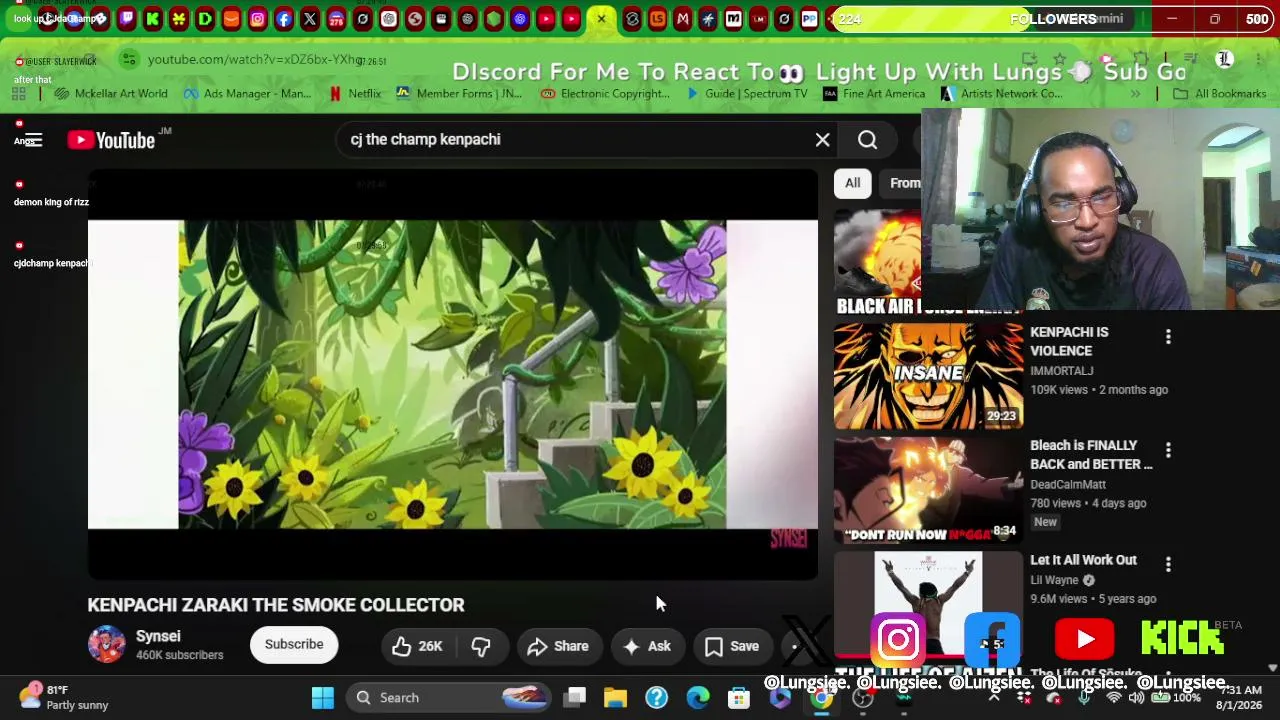Open Google Chrome on the taskbar
The width and height of the screenshot is (1280, 720).
[822, 698]
